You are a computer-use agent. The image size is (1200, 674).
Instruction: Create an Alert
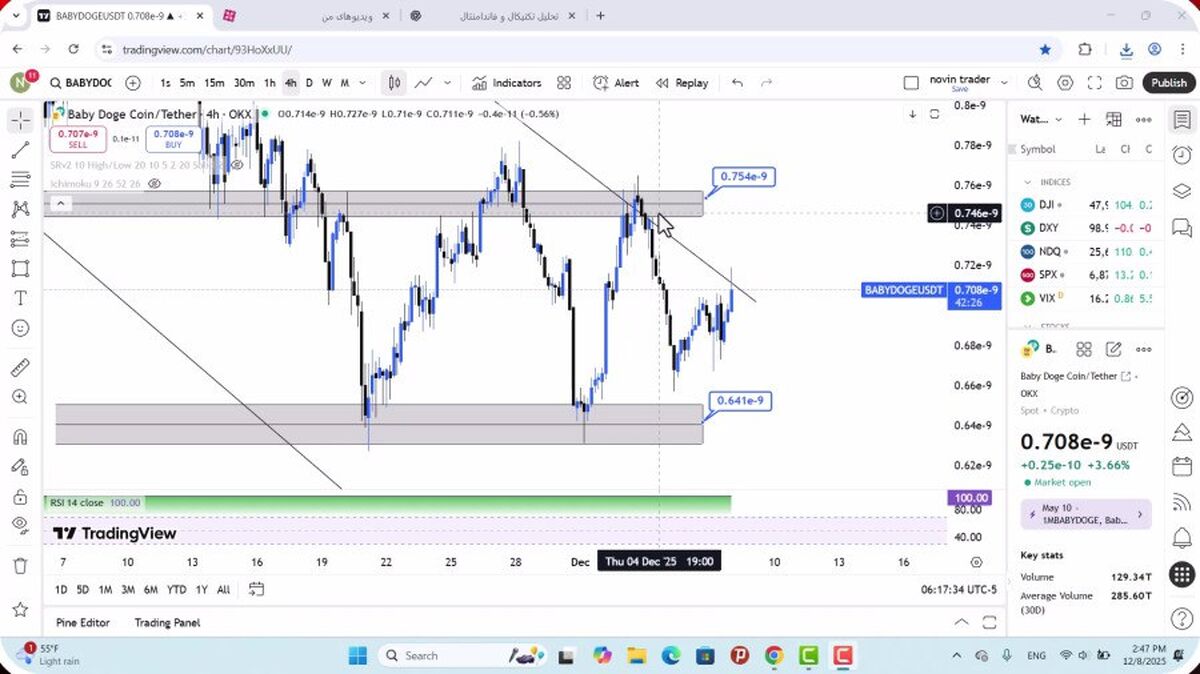coord(616,83)
